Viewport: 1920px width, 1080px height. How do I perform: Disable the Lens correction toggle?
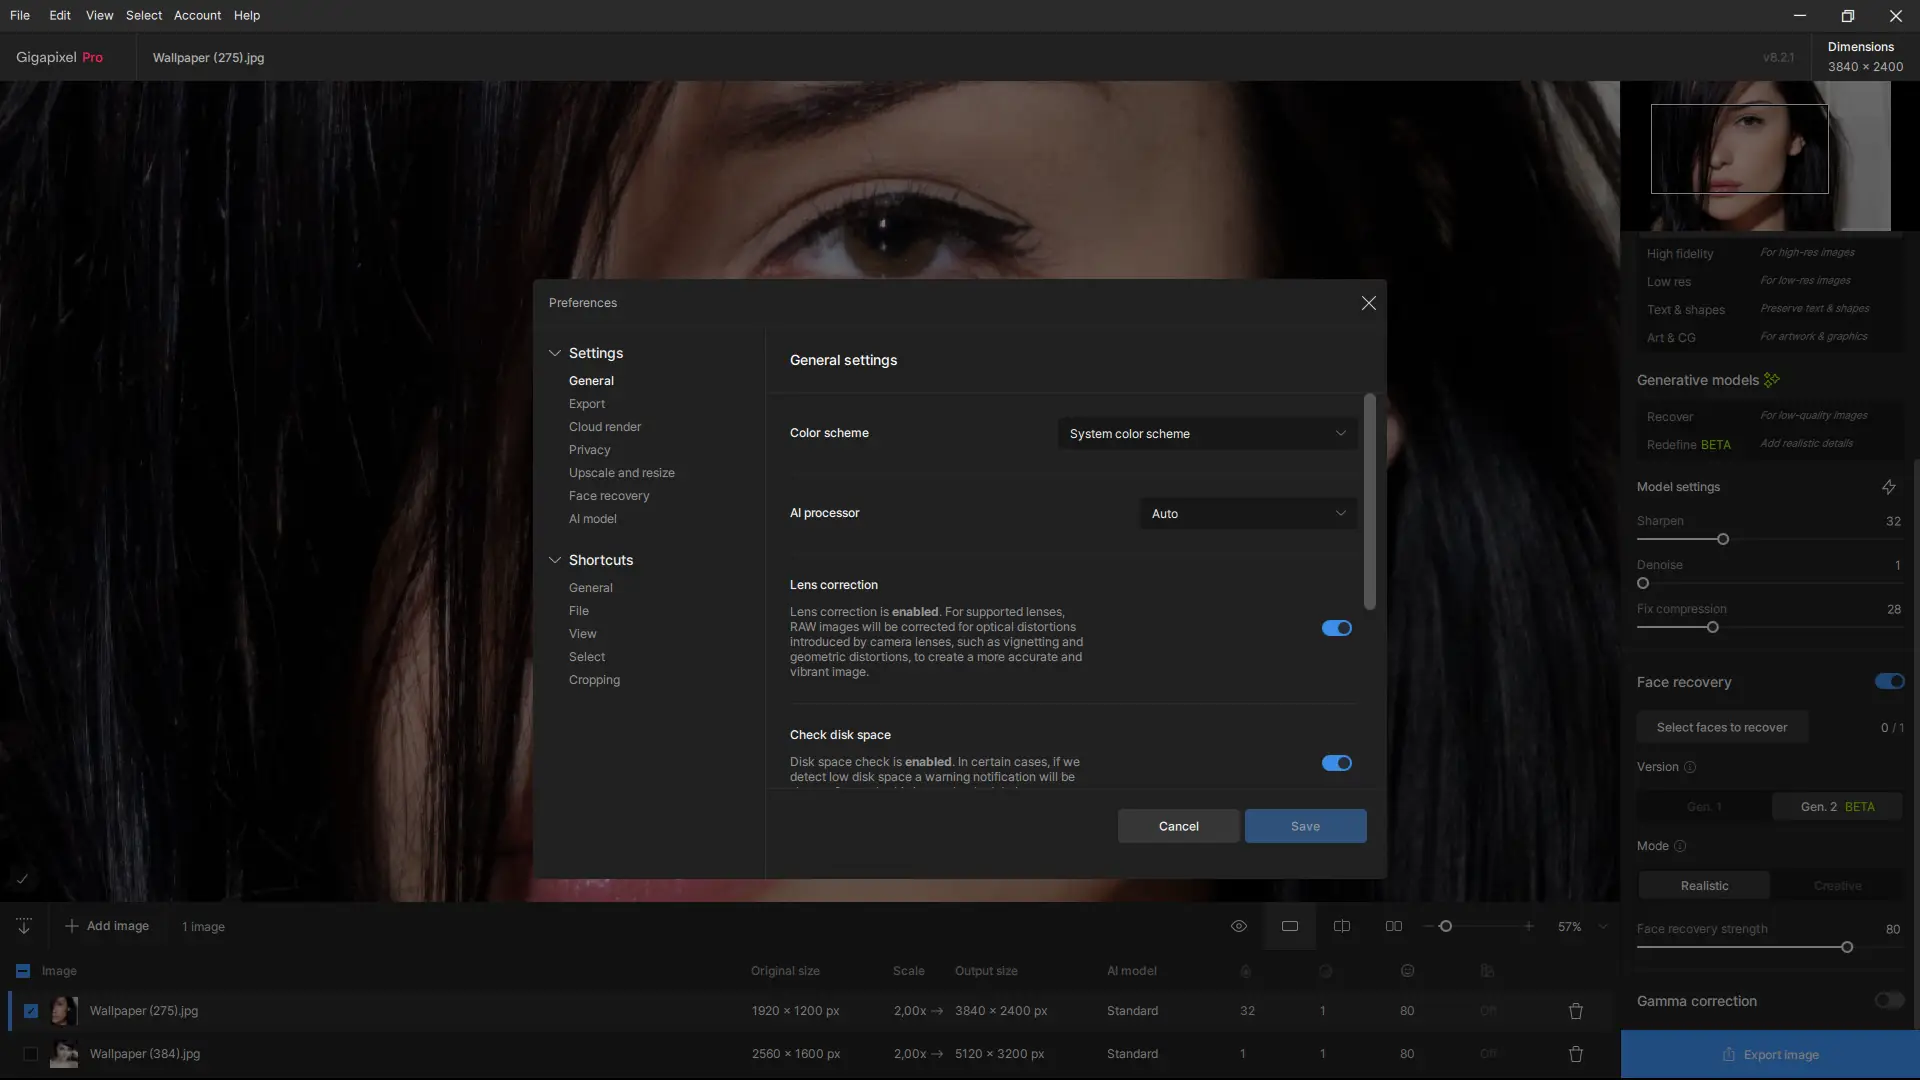coord(1336,628)
